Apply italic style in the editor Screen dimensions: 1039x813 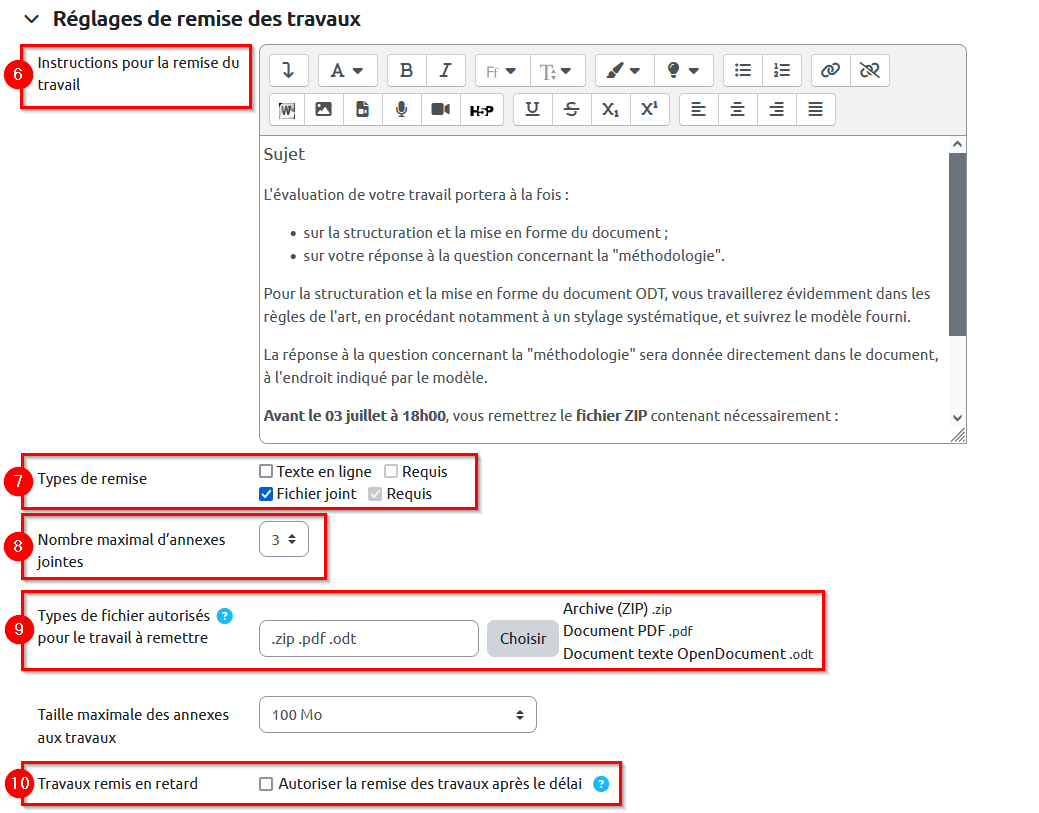click(445, 70)
